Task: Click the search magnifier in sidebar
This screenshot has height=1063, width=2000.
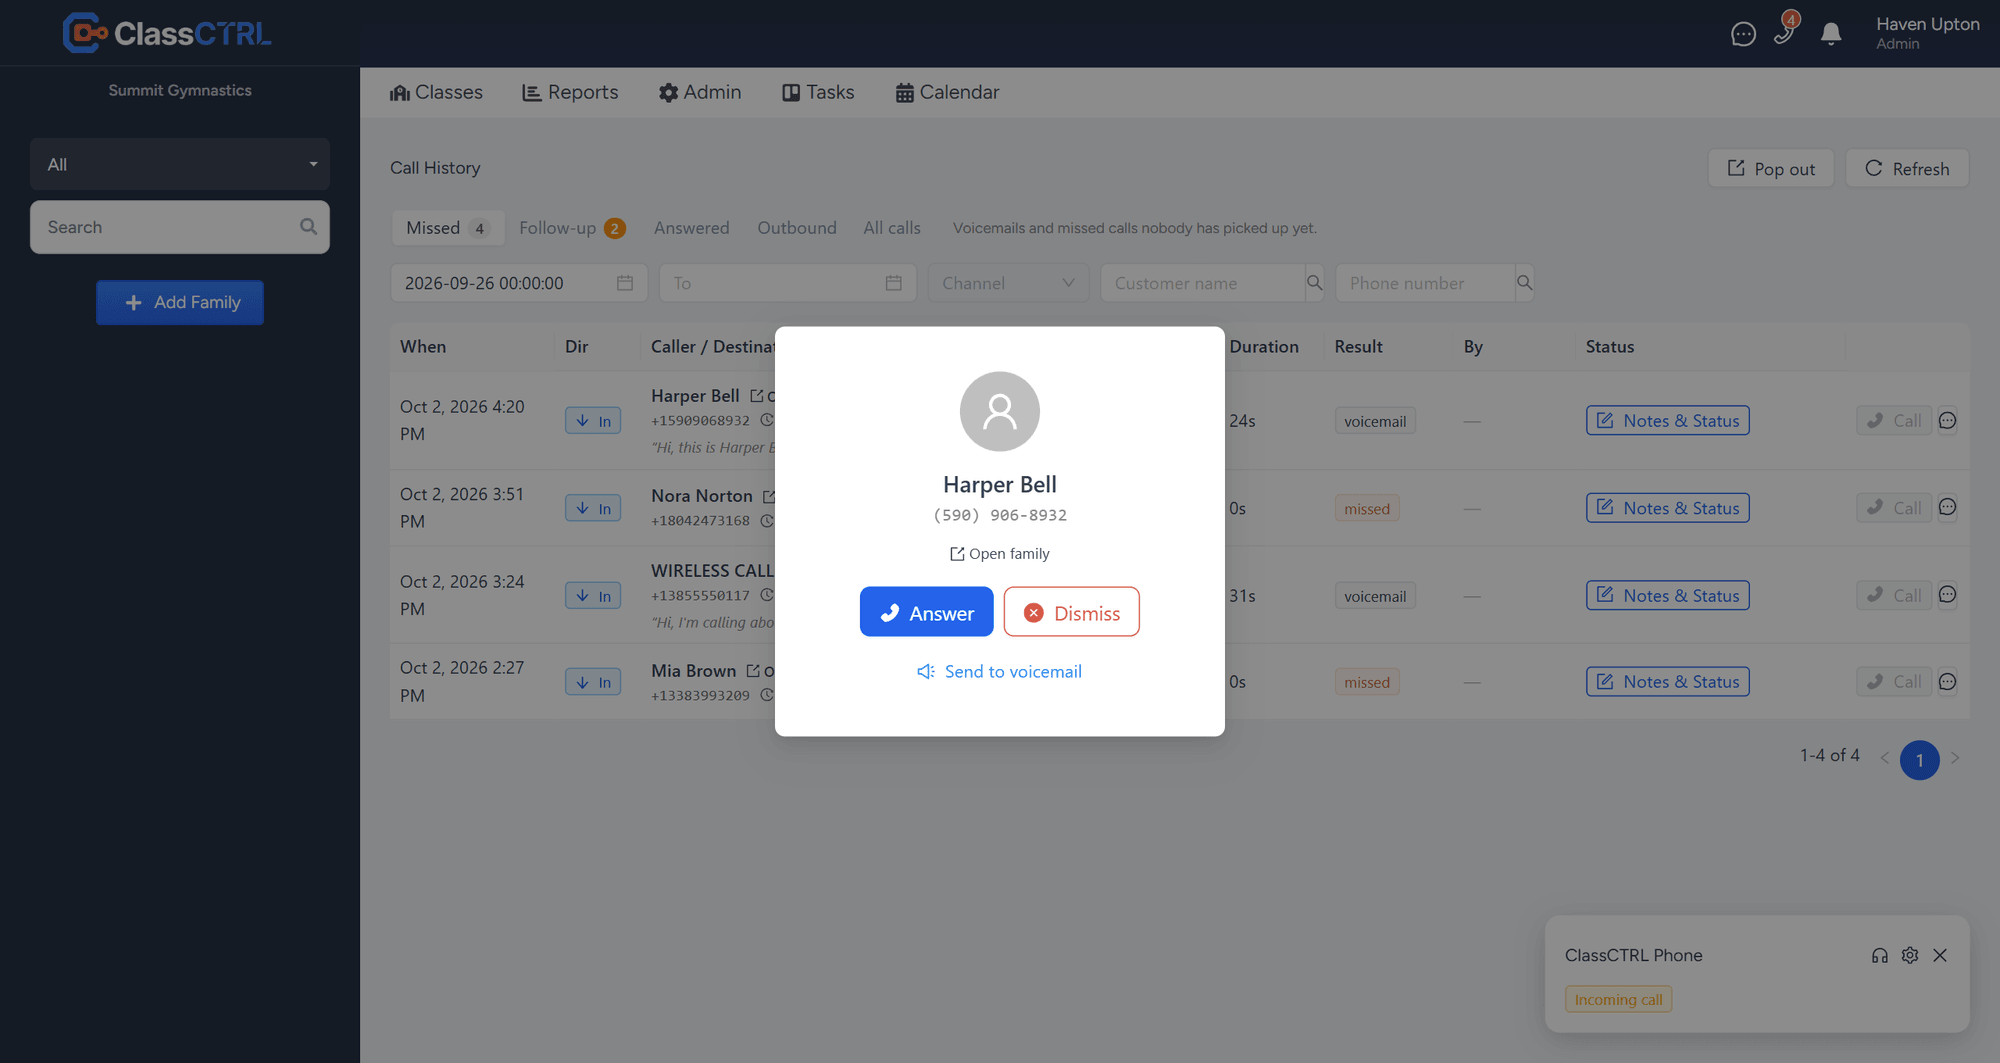Action: coord(308,227)
